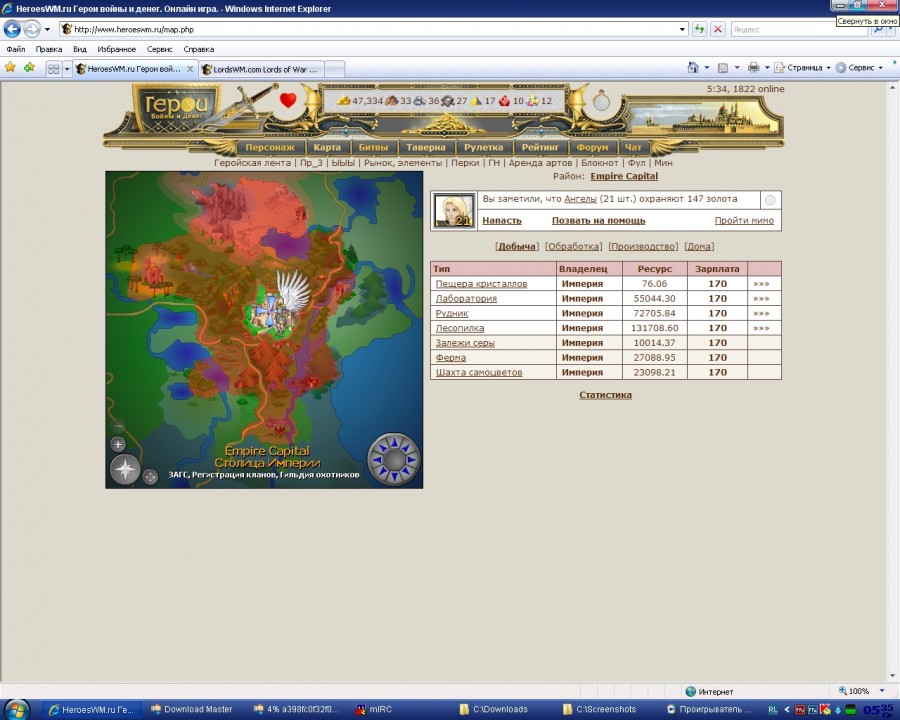Screen dimensions: 900x720
Task: Click the mercury resource icon near 27
Action: pos(448,101)
